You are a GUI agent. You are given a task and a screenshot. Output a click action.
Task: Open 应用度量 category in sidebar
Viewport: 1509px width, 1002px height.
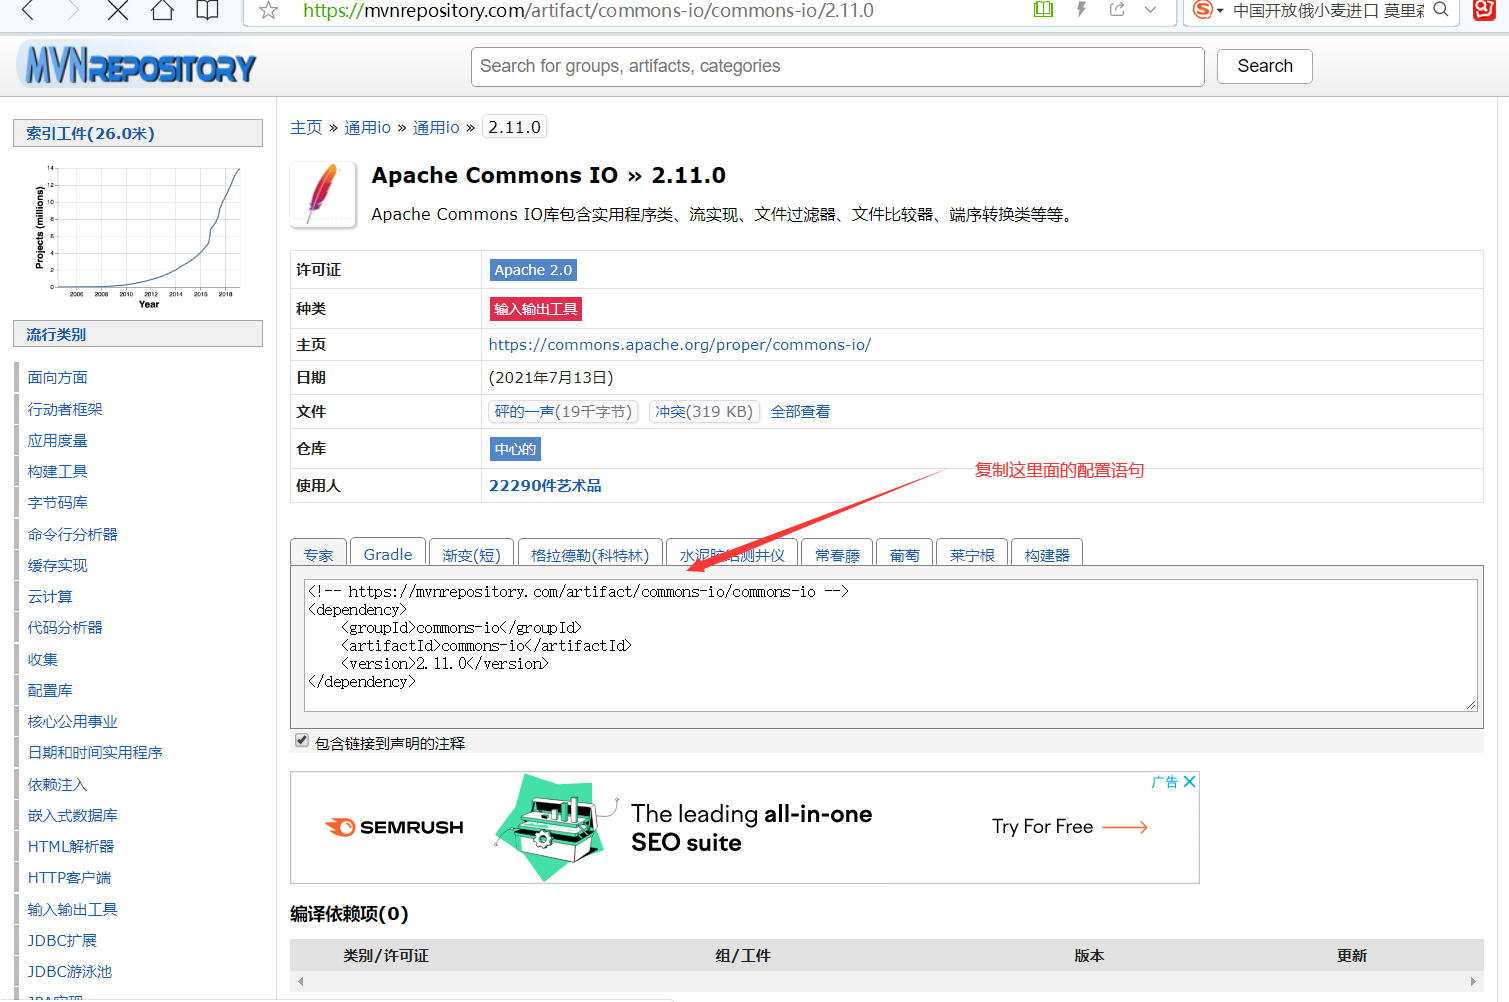pyautogui.click(x=57, y=441)
